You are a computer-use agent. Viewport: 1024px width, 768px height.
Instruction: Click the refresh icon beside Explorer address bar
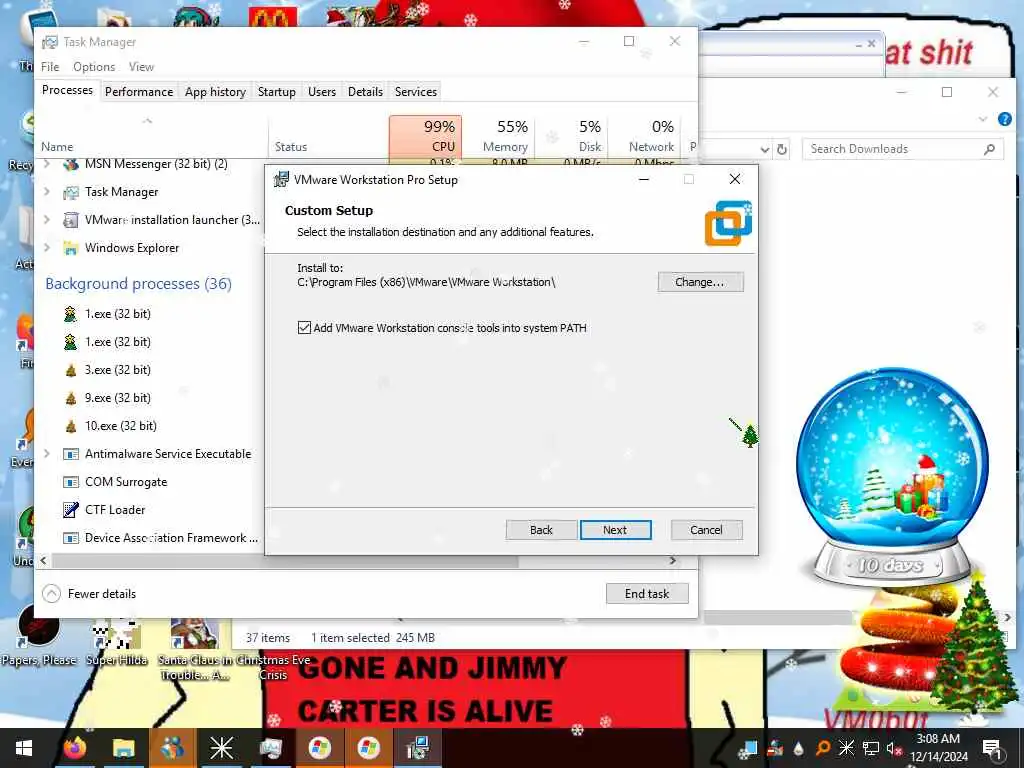click(782, 150)
